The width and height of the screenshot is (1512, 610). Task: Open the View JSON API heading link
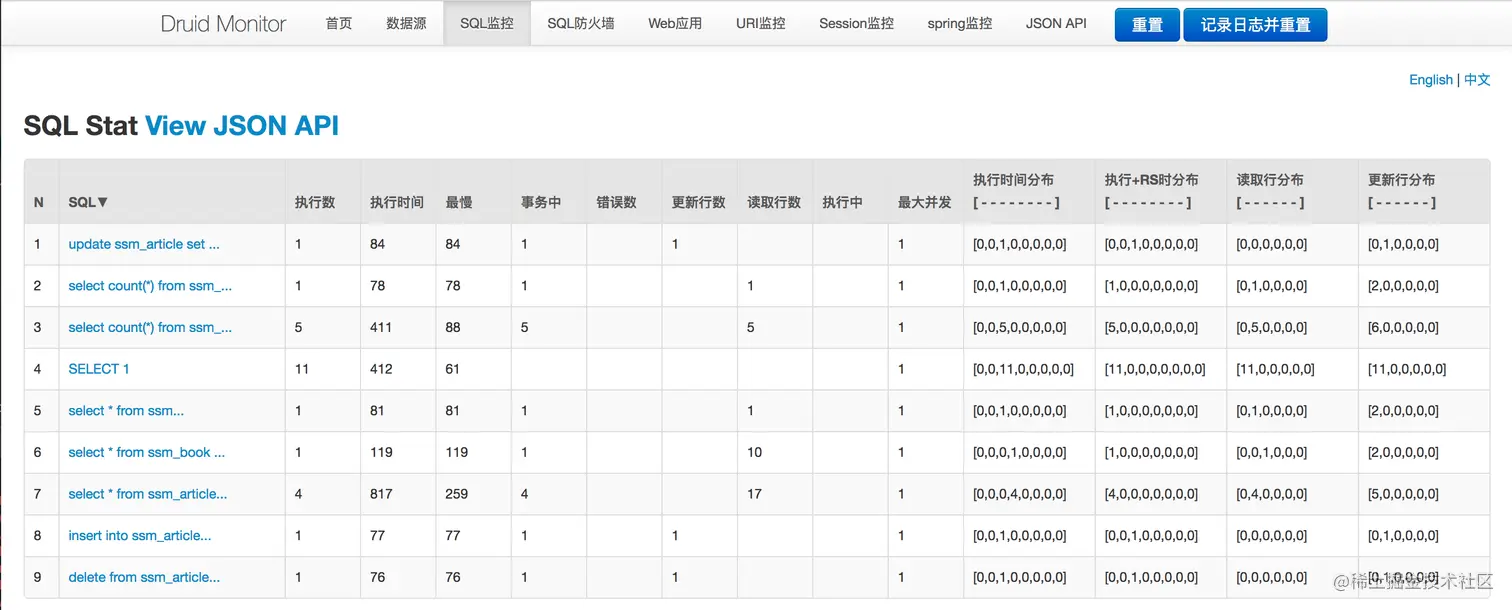242,126
